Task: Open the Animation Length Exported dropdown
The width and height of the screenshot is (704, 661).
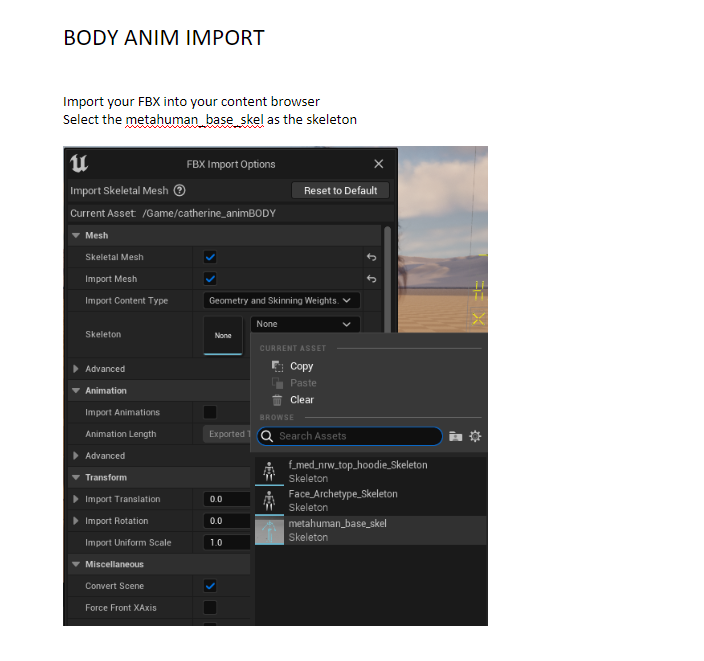Action: coord(227,434)
